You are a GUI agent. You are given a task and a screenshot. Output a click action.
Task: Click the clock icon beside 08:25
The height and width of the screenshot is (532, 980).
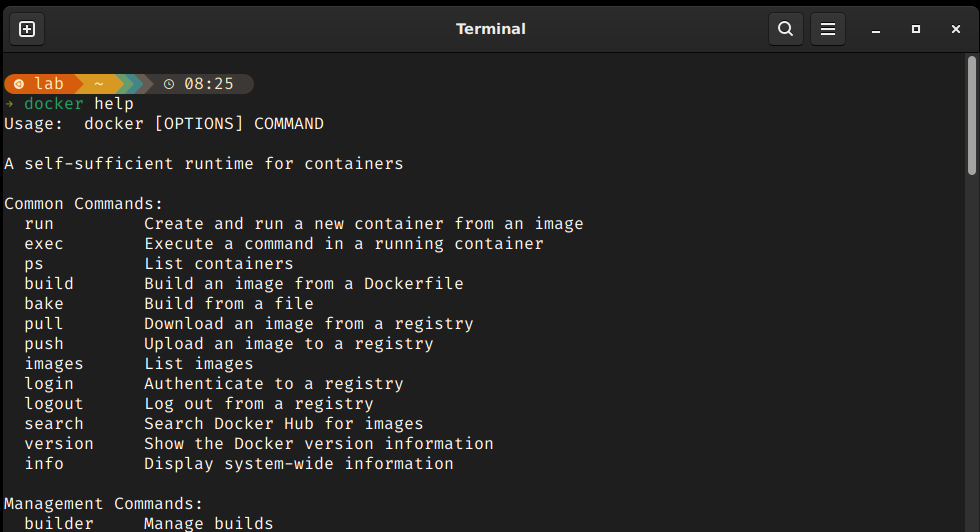pyautogui.click(x=169, y=84)
